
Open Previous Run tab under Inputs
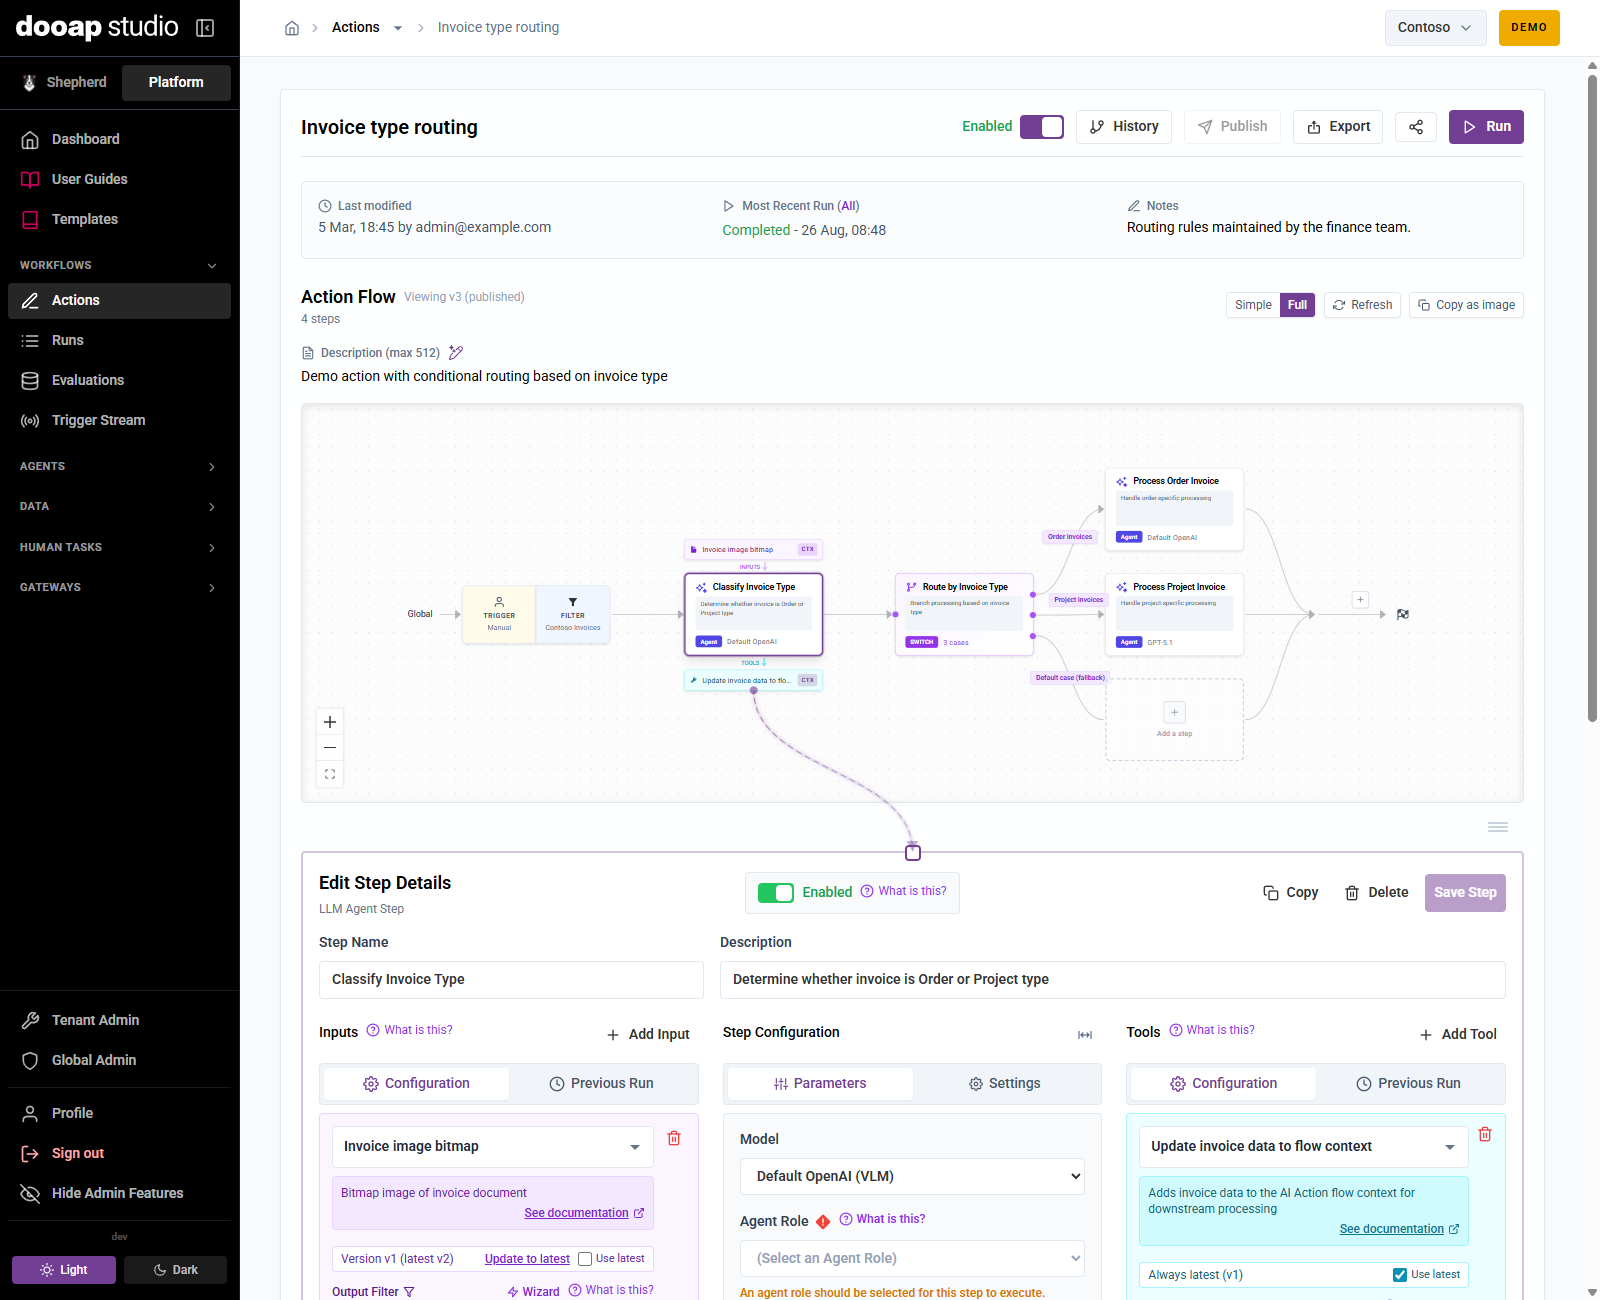click(x=602, y=1083)
